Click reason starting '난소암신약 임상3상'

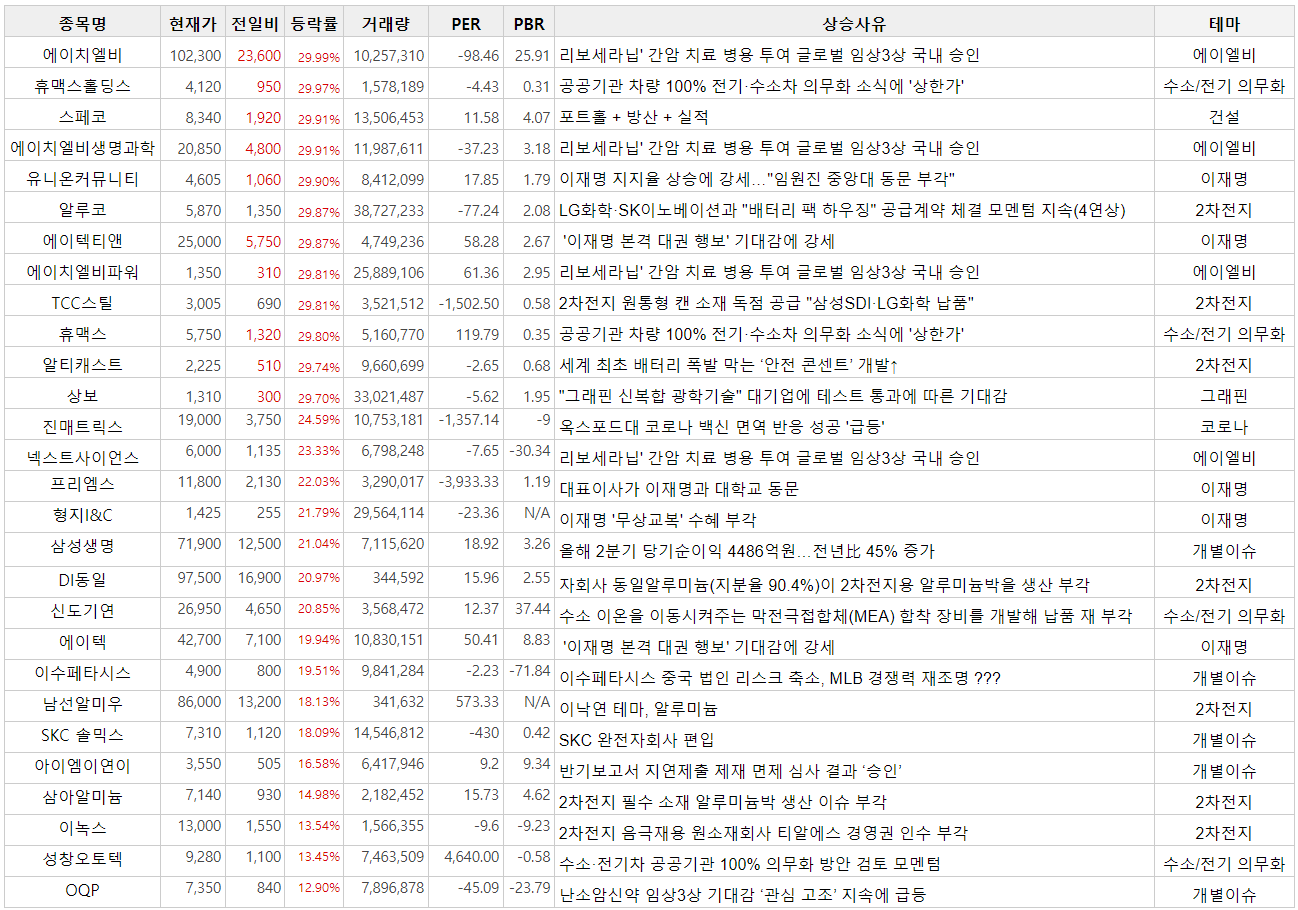pyautogui.click(x=742, y=895)
